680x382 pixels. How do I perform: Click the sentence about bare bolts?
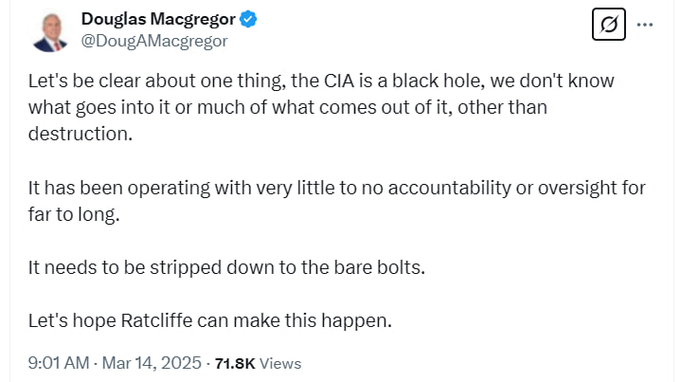[227, 268]
